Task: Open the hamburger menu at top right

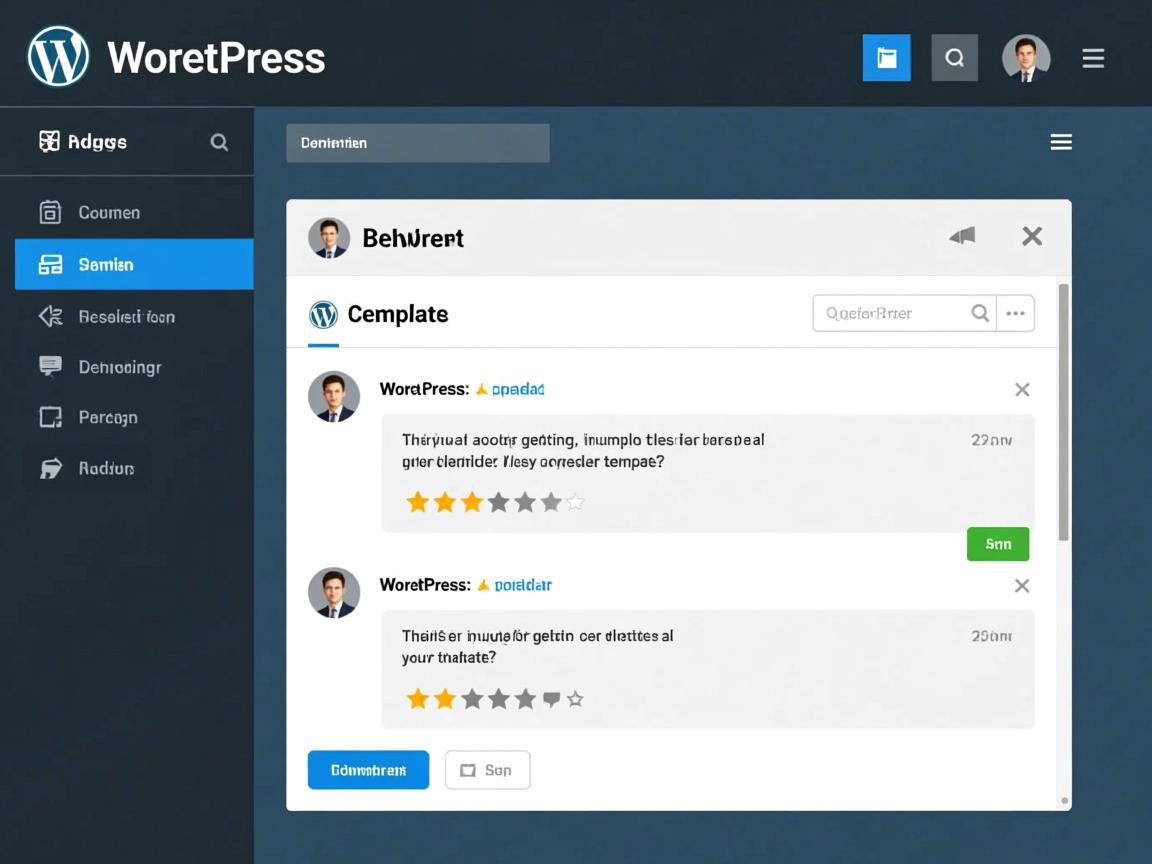Action: point(1093,57)
